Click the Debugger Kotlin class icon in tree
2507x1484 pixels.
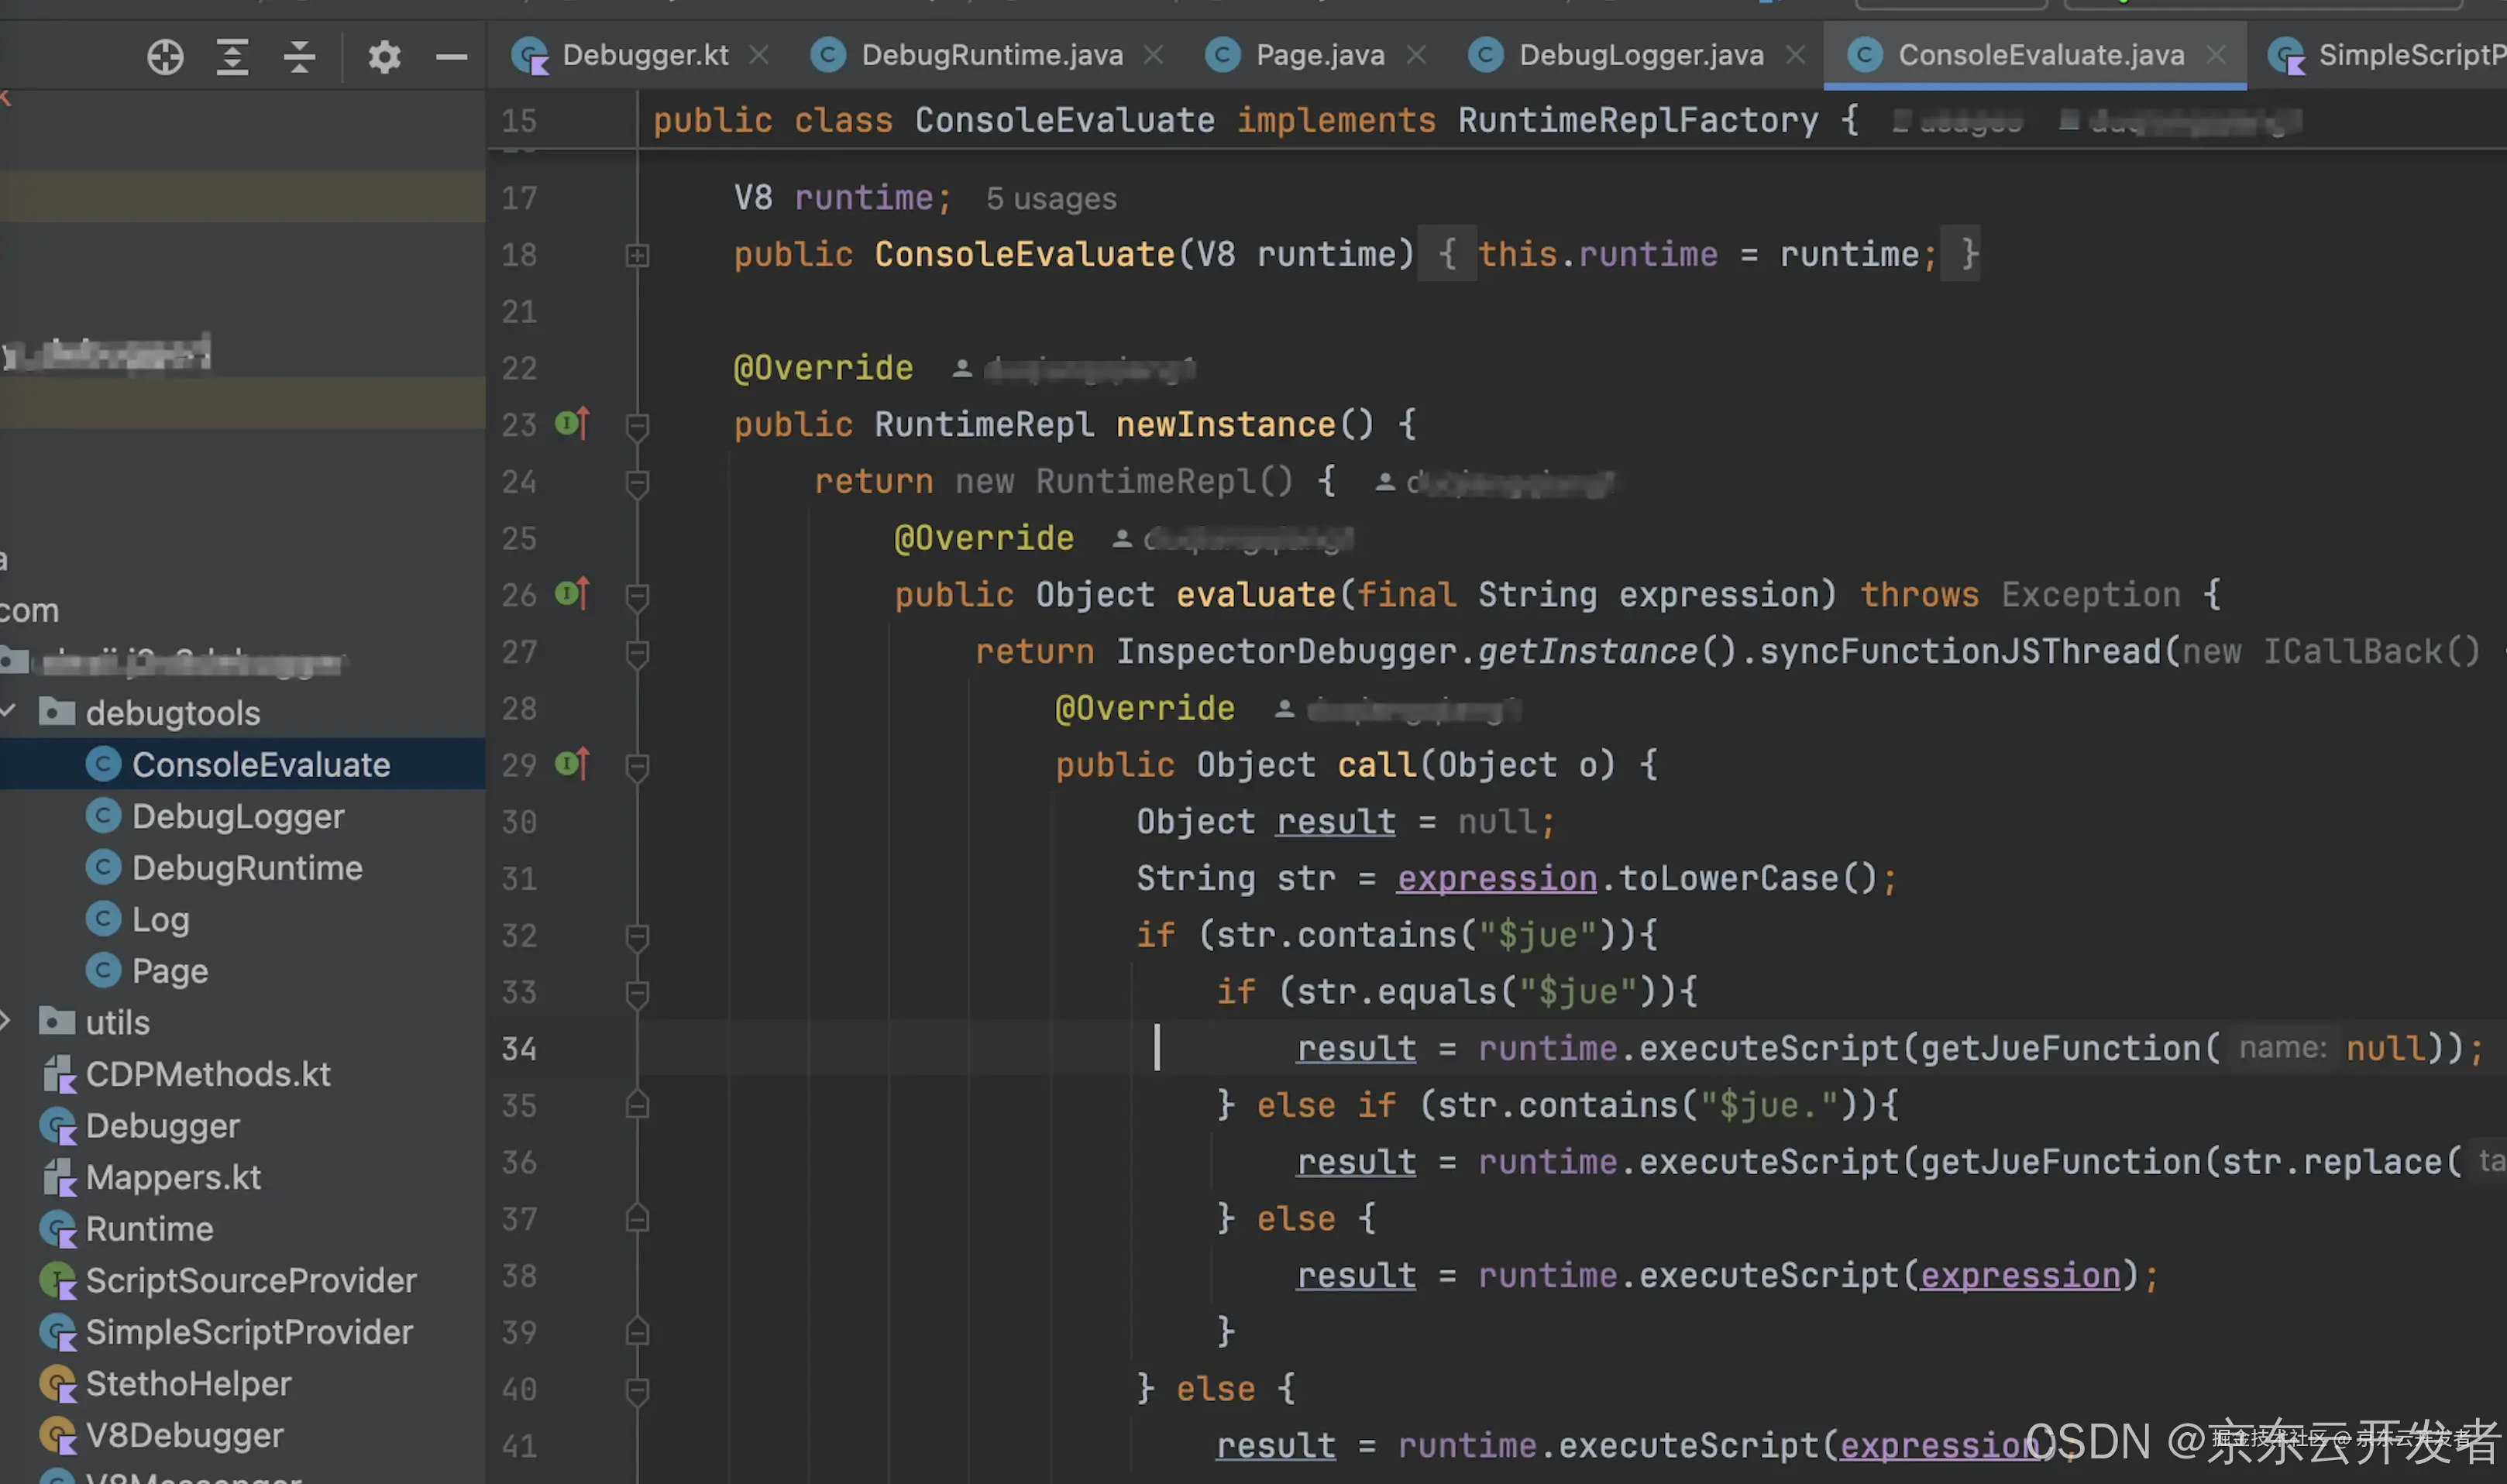point(58,1126)
